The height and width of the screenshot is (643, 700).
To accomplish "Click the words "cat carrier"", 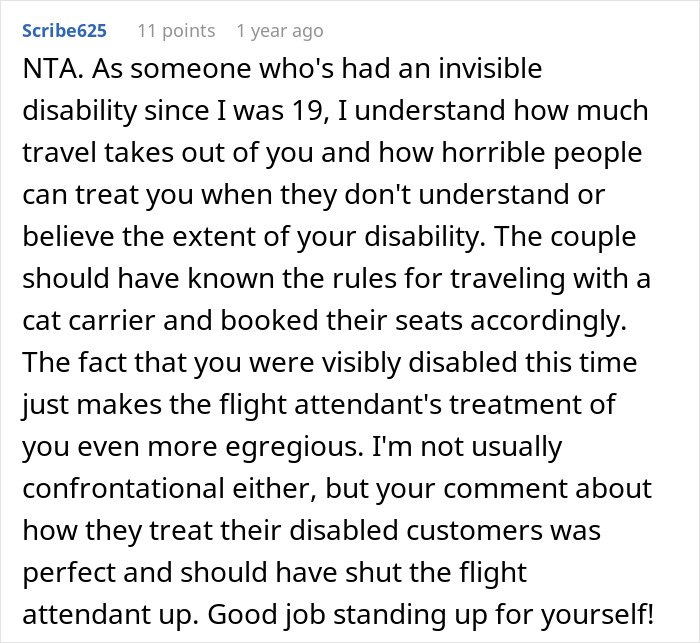I will tap(88, 321).
